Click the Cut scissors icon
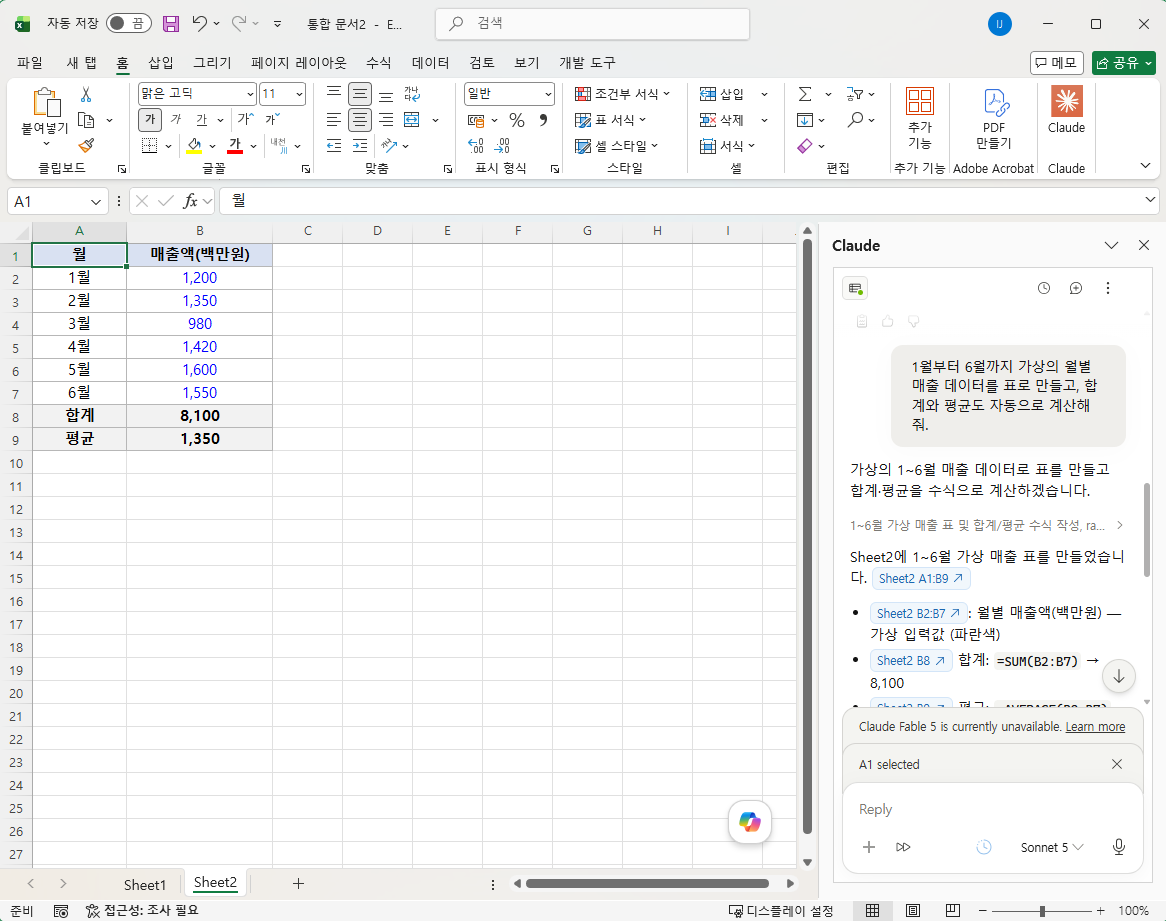This screenshot has width=1166, height=921. click(x=86, y=94)
